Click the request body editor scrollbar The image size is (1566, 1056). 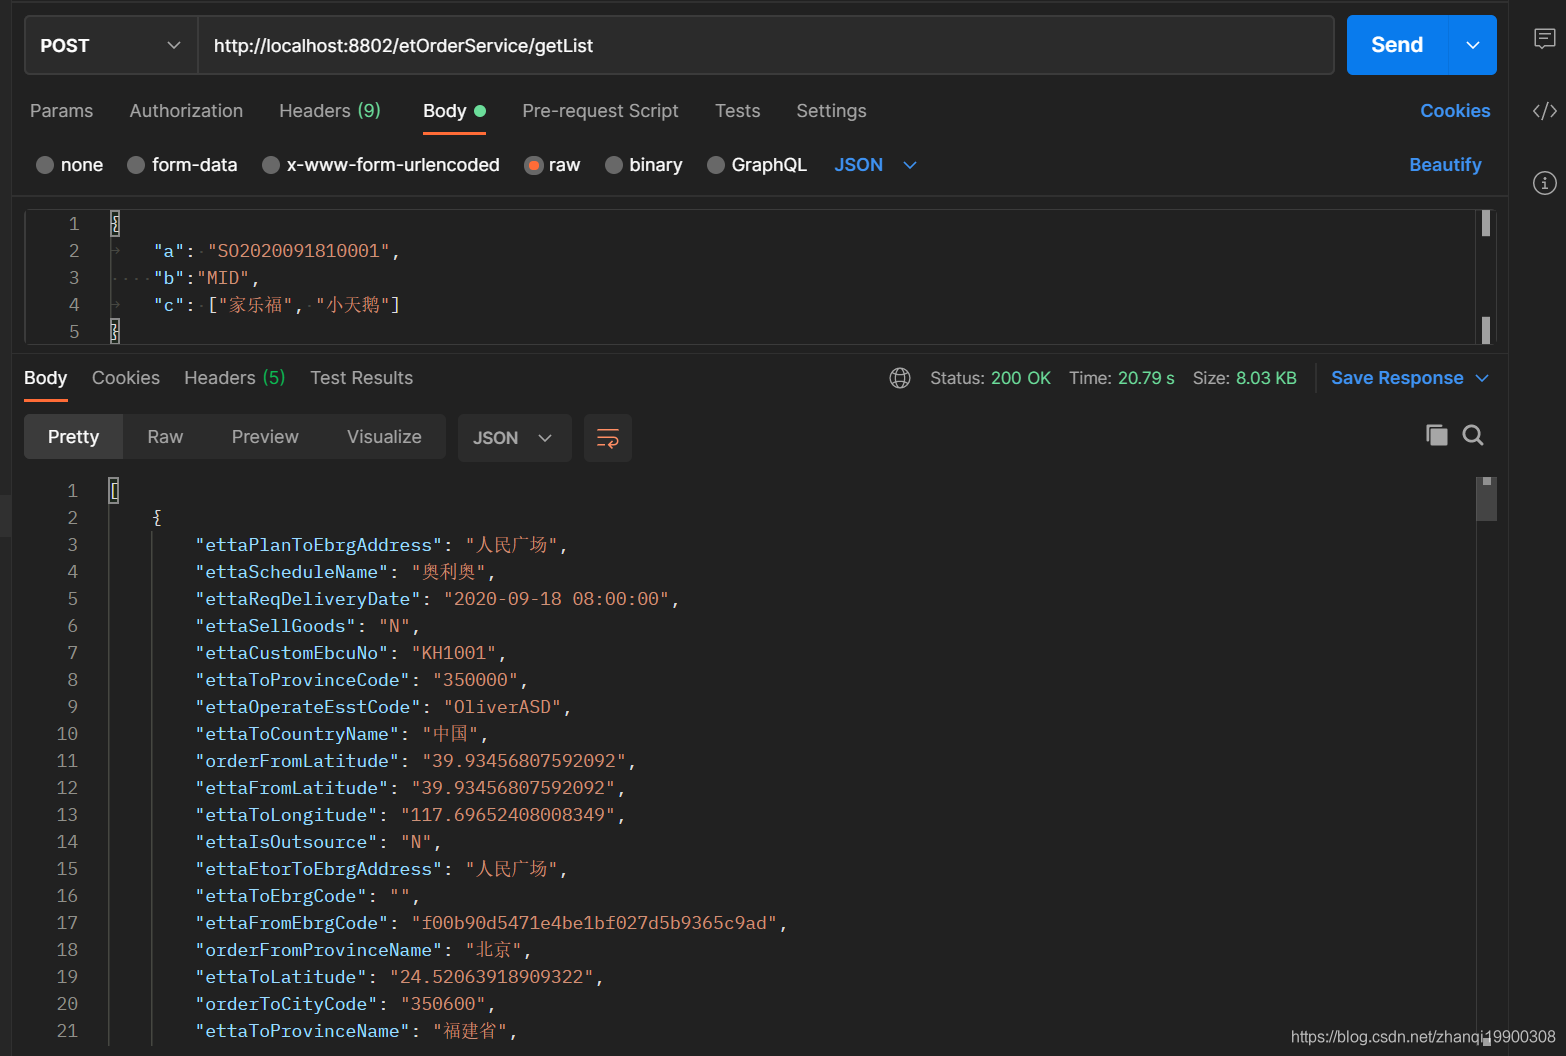(1486, 277)
